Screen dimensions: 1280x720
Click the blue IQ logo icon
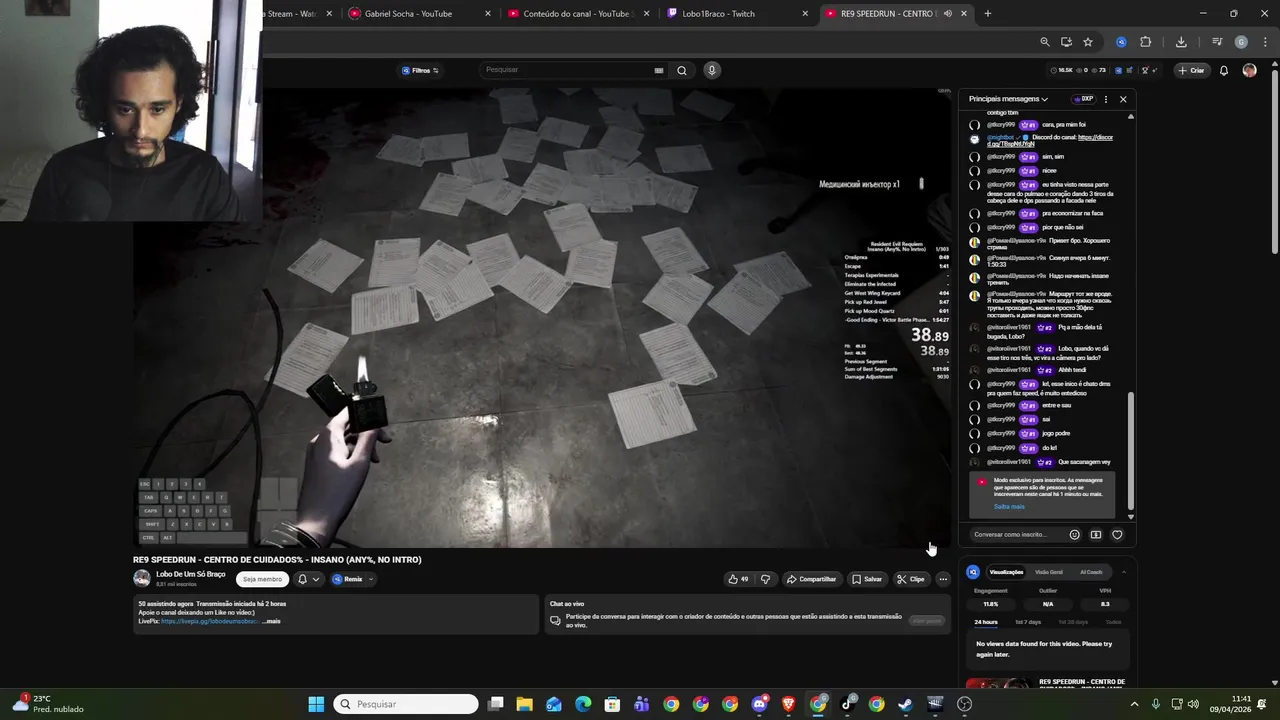(973, 572)
